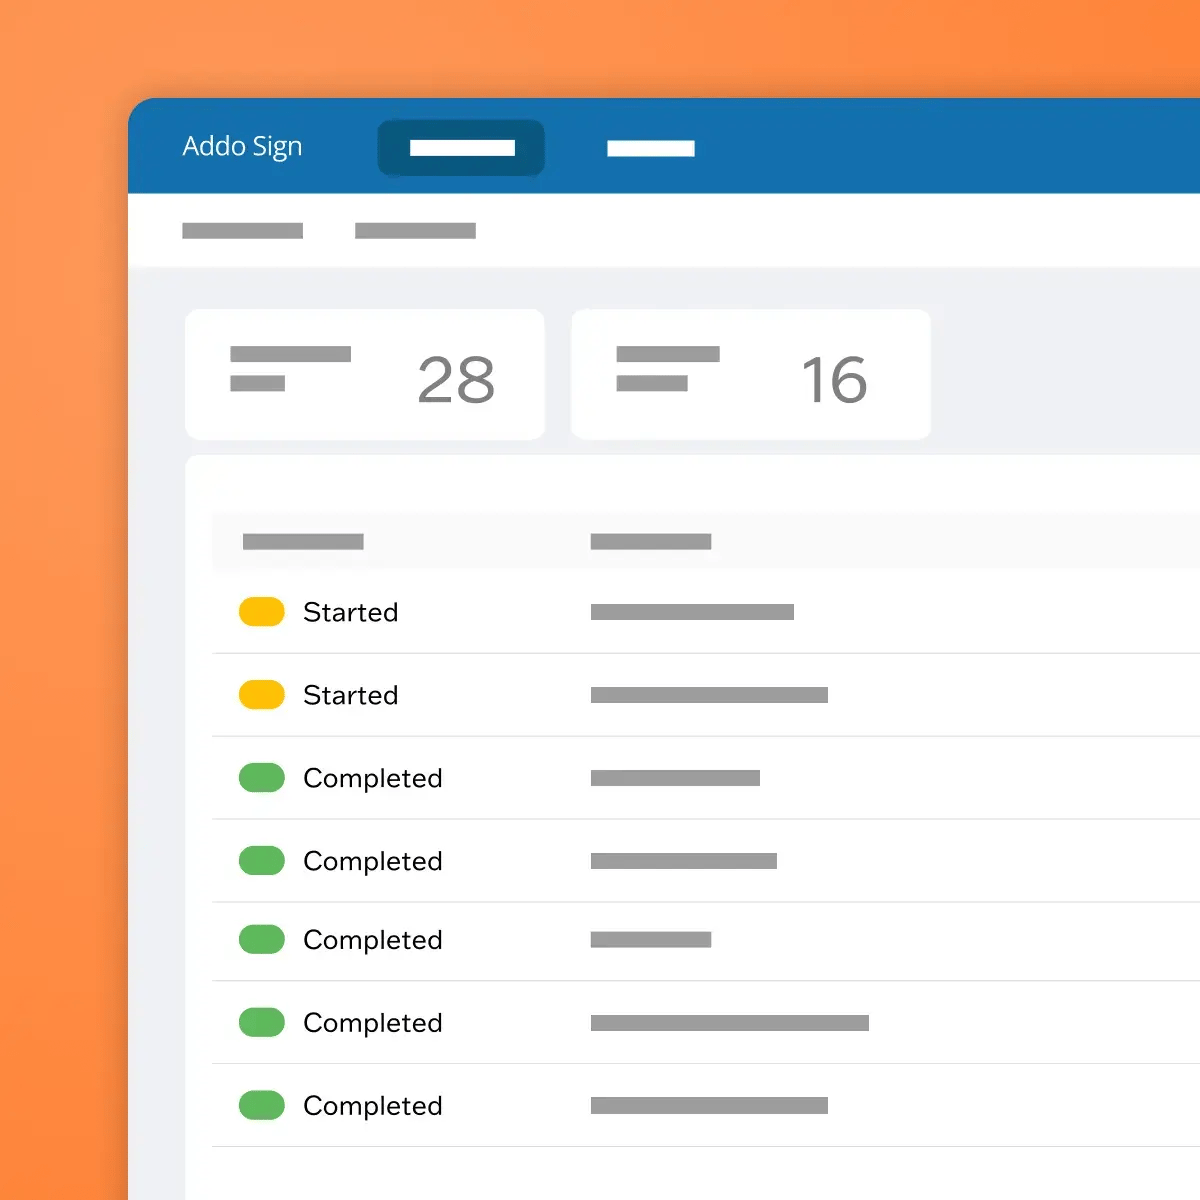Click the green pill in second Completed row
This screenshot has width=1200, height=1200.
(262, 861)
